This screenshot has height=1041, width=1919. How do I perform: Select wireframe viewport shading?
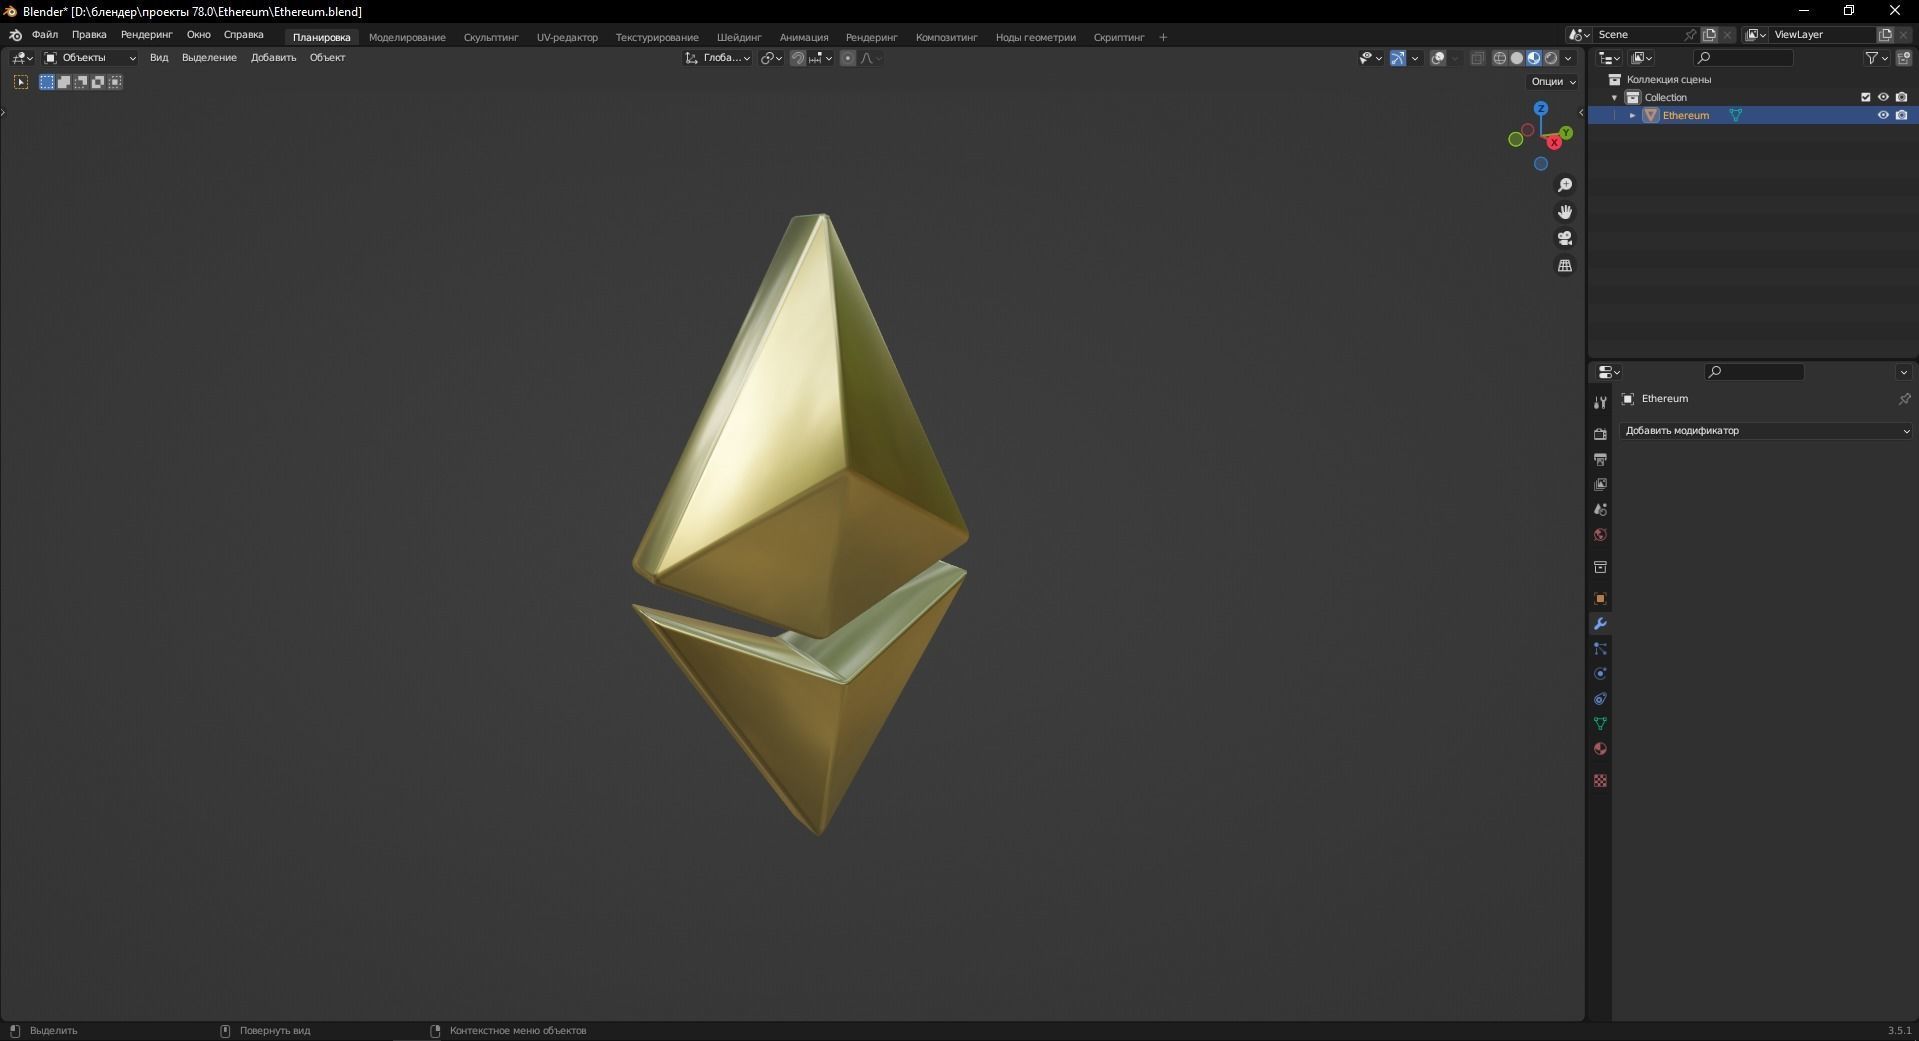1500,58
